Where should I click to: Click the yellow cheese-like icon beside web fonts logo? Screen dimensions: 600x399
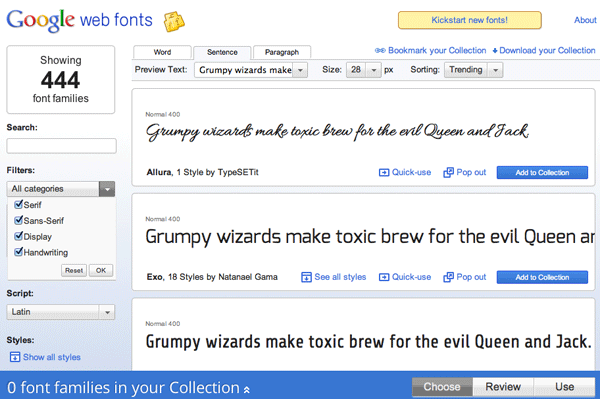[x=174, y=21]
